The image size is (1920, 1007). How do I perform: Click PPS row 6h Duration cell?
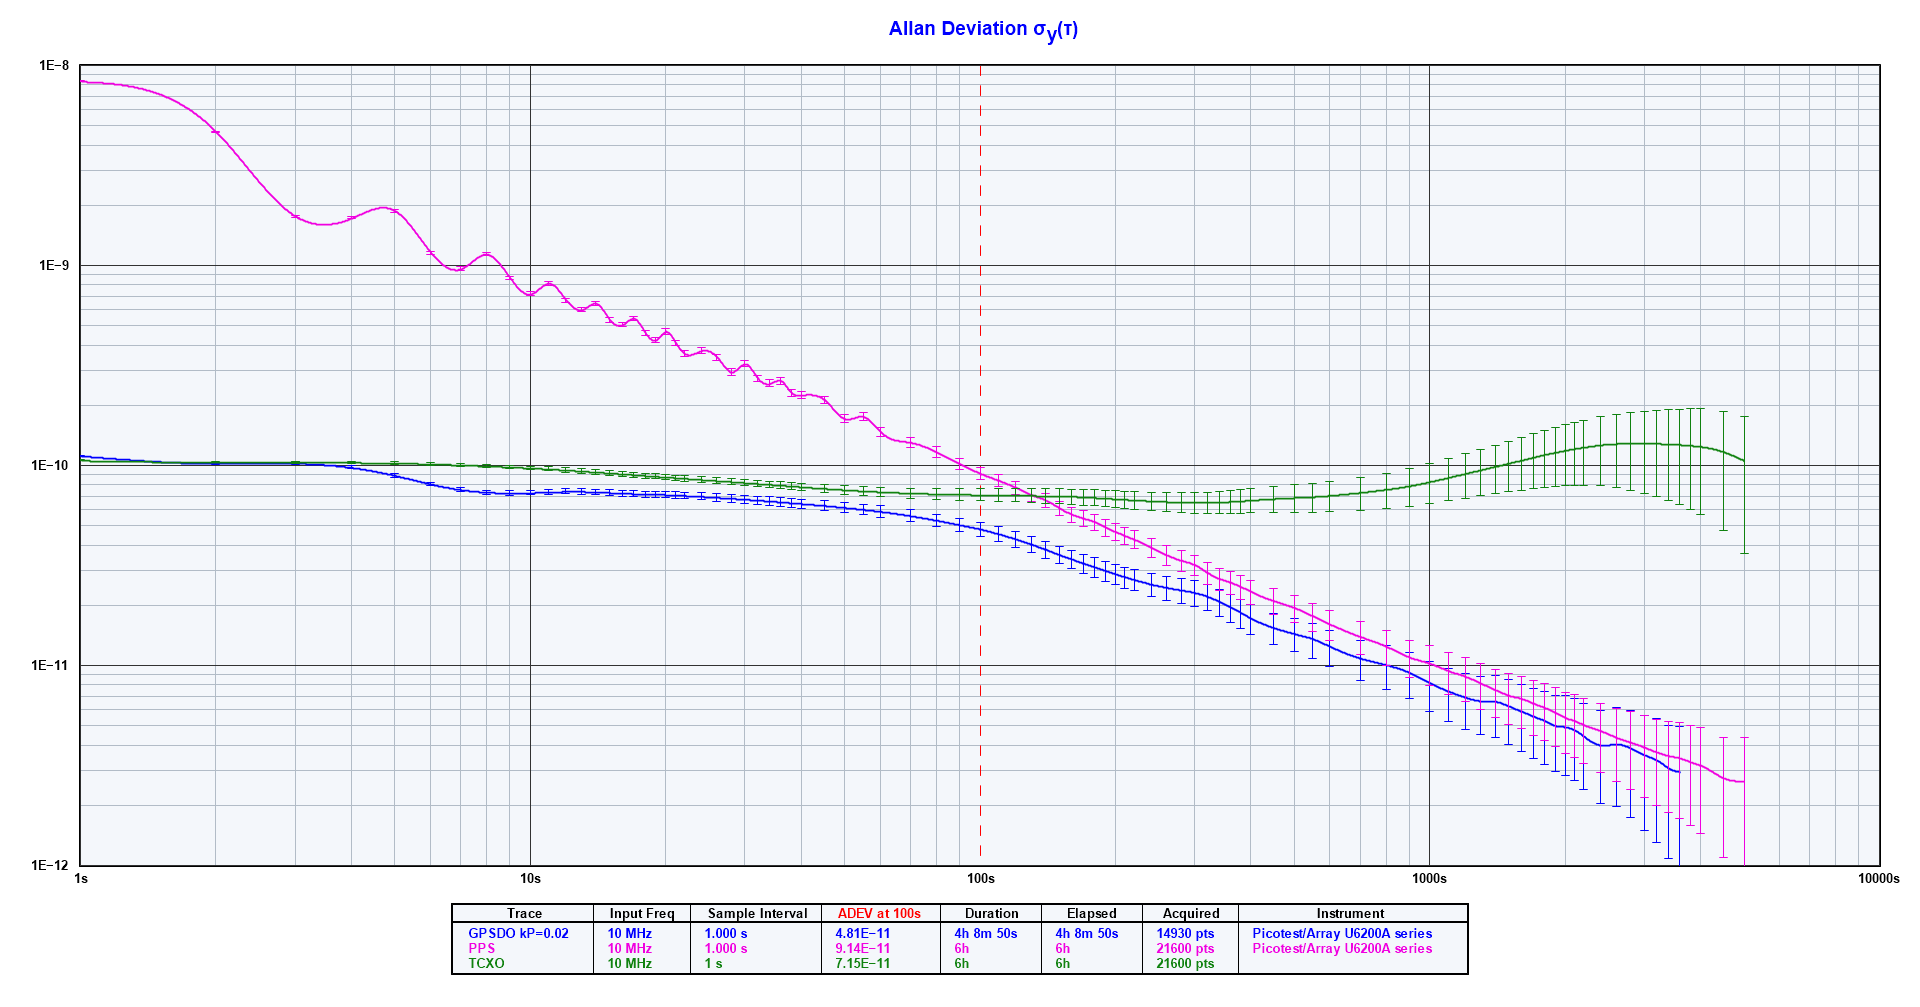click(961, 949)
